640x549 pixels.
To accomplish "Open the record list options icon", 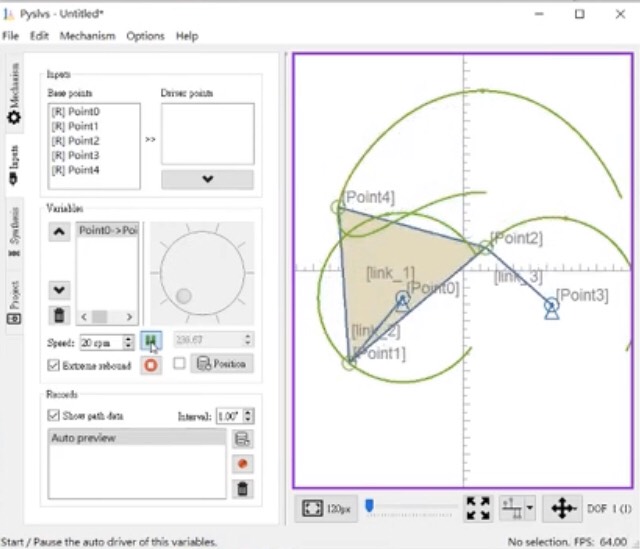I will tap(241, 439).
